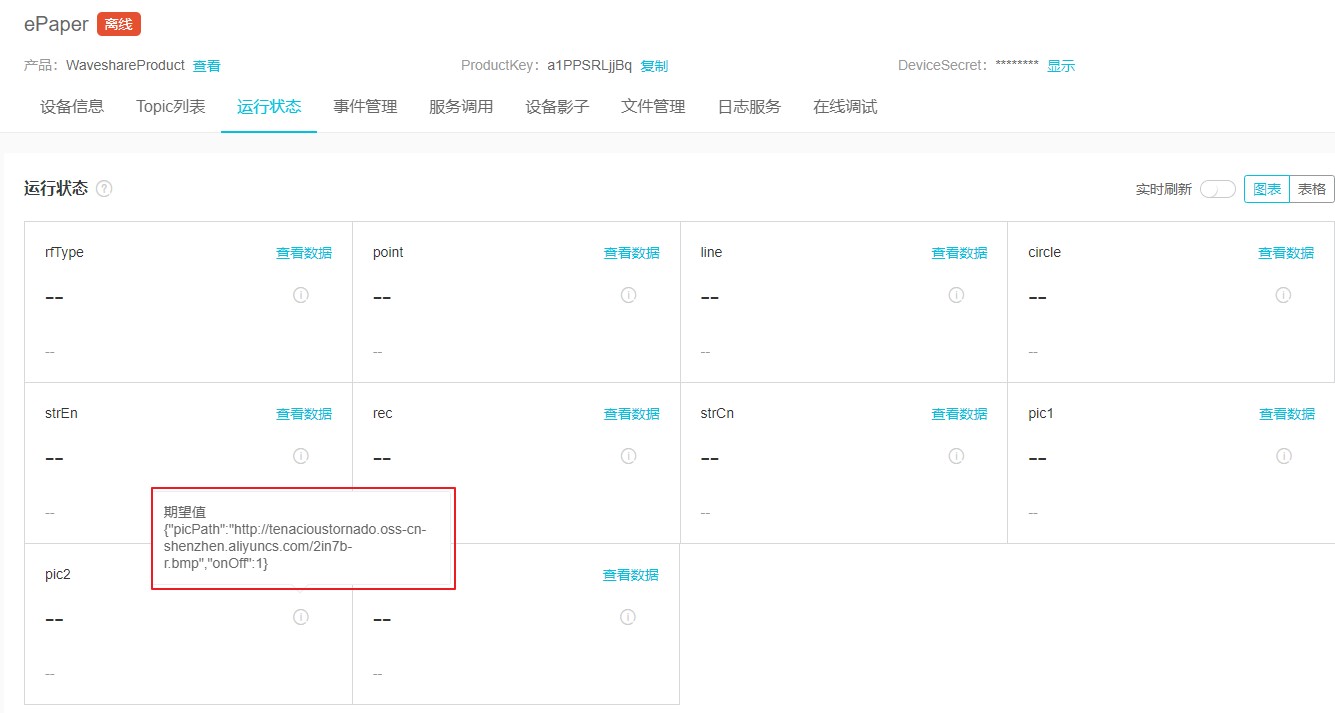
Task: Select the 图表 chart view option
Action: [1267, 189]
